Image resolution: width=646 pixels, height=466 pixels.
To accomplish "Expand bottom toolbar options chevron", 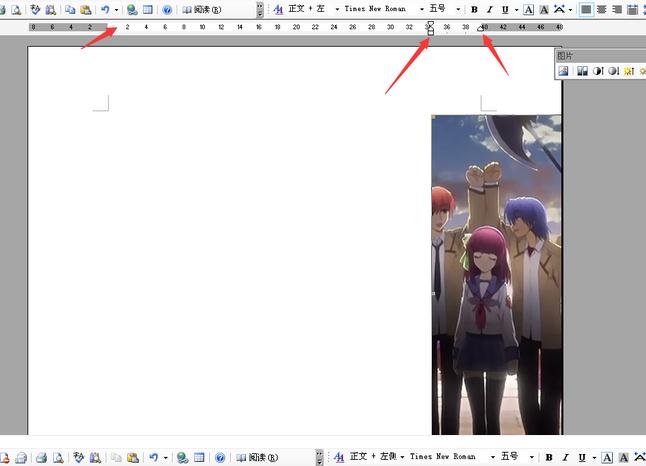I will [x=319, y=457].
